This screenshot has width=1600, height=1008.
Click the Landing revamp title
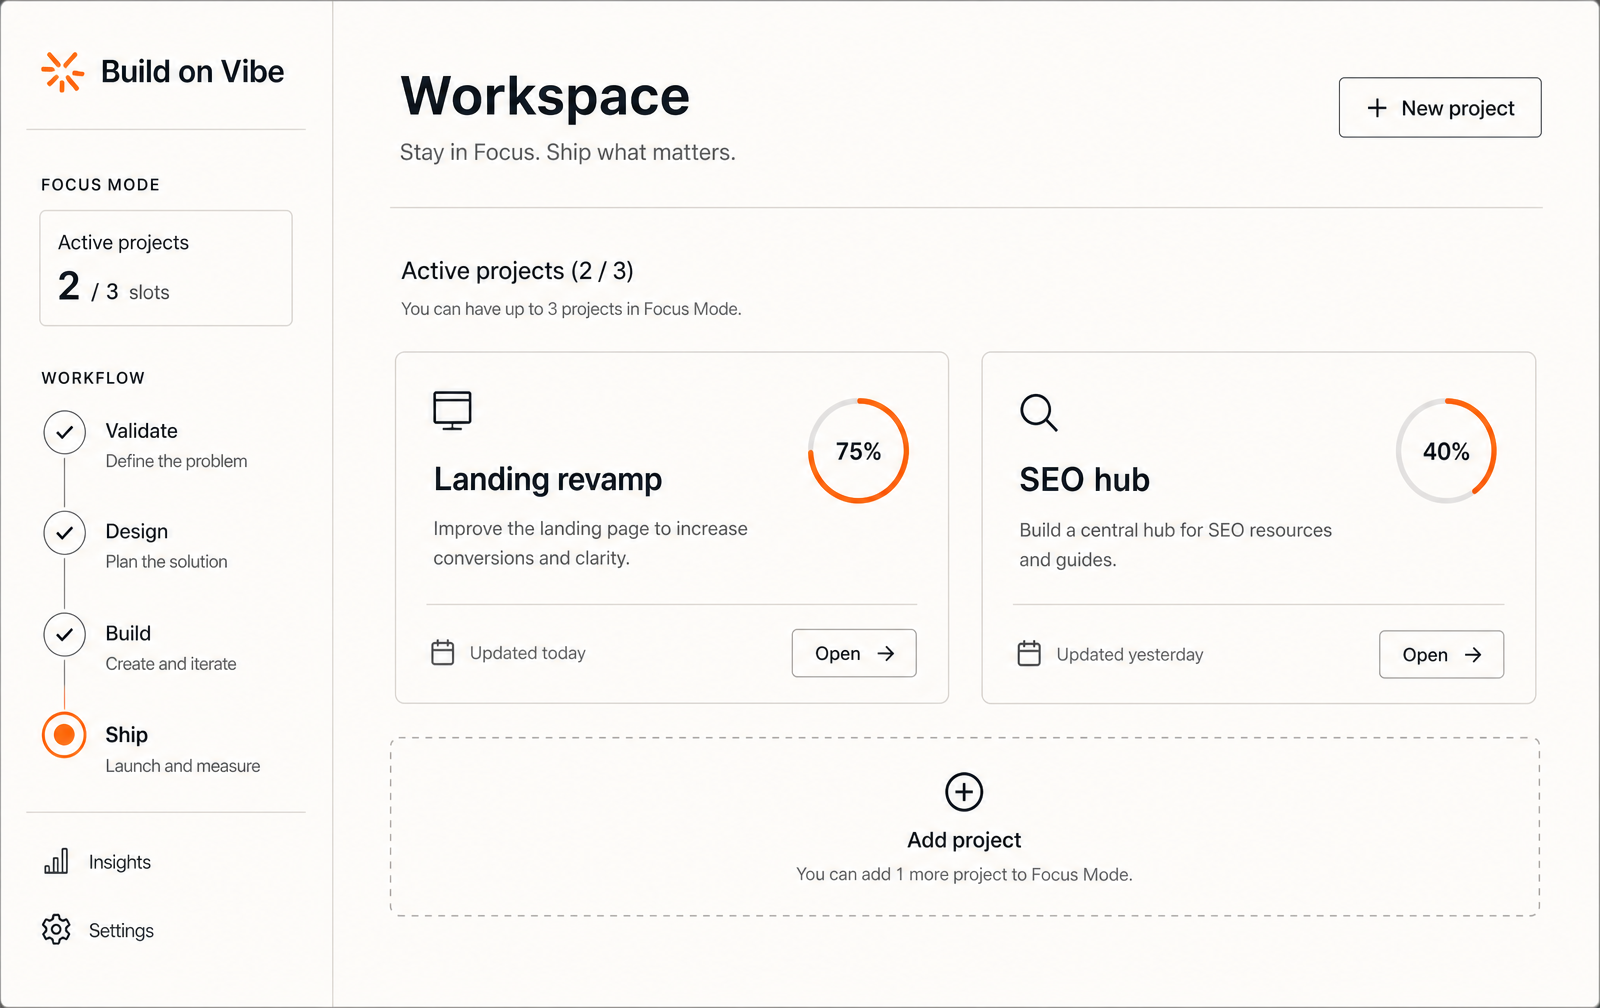[548, 480]
